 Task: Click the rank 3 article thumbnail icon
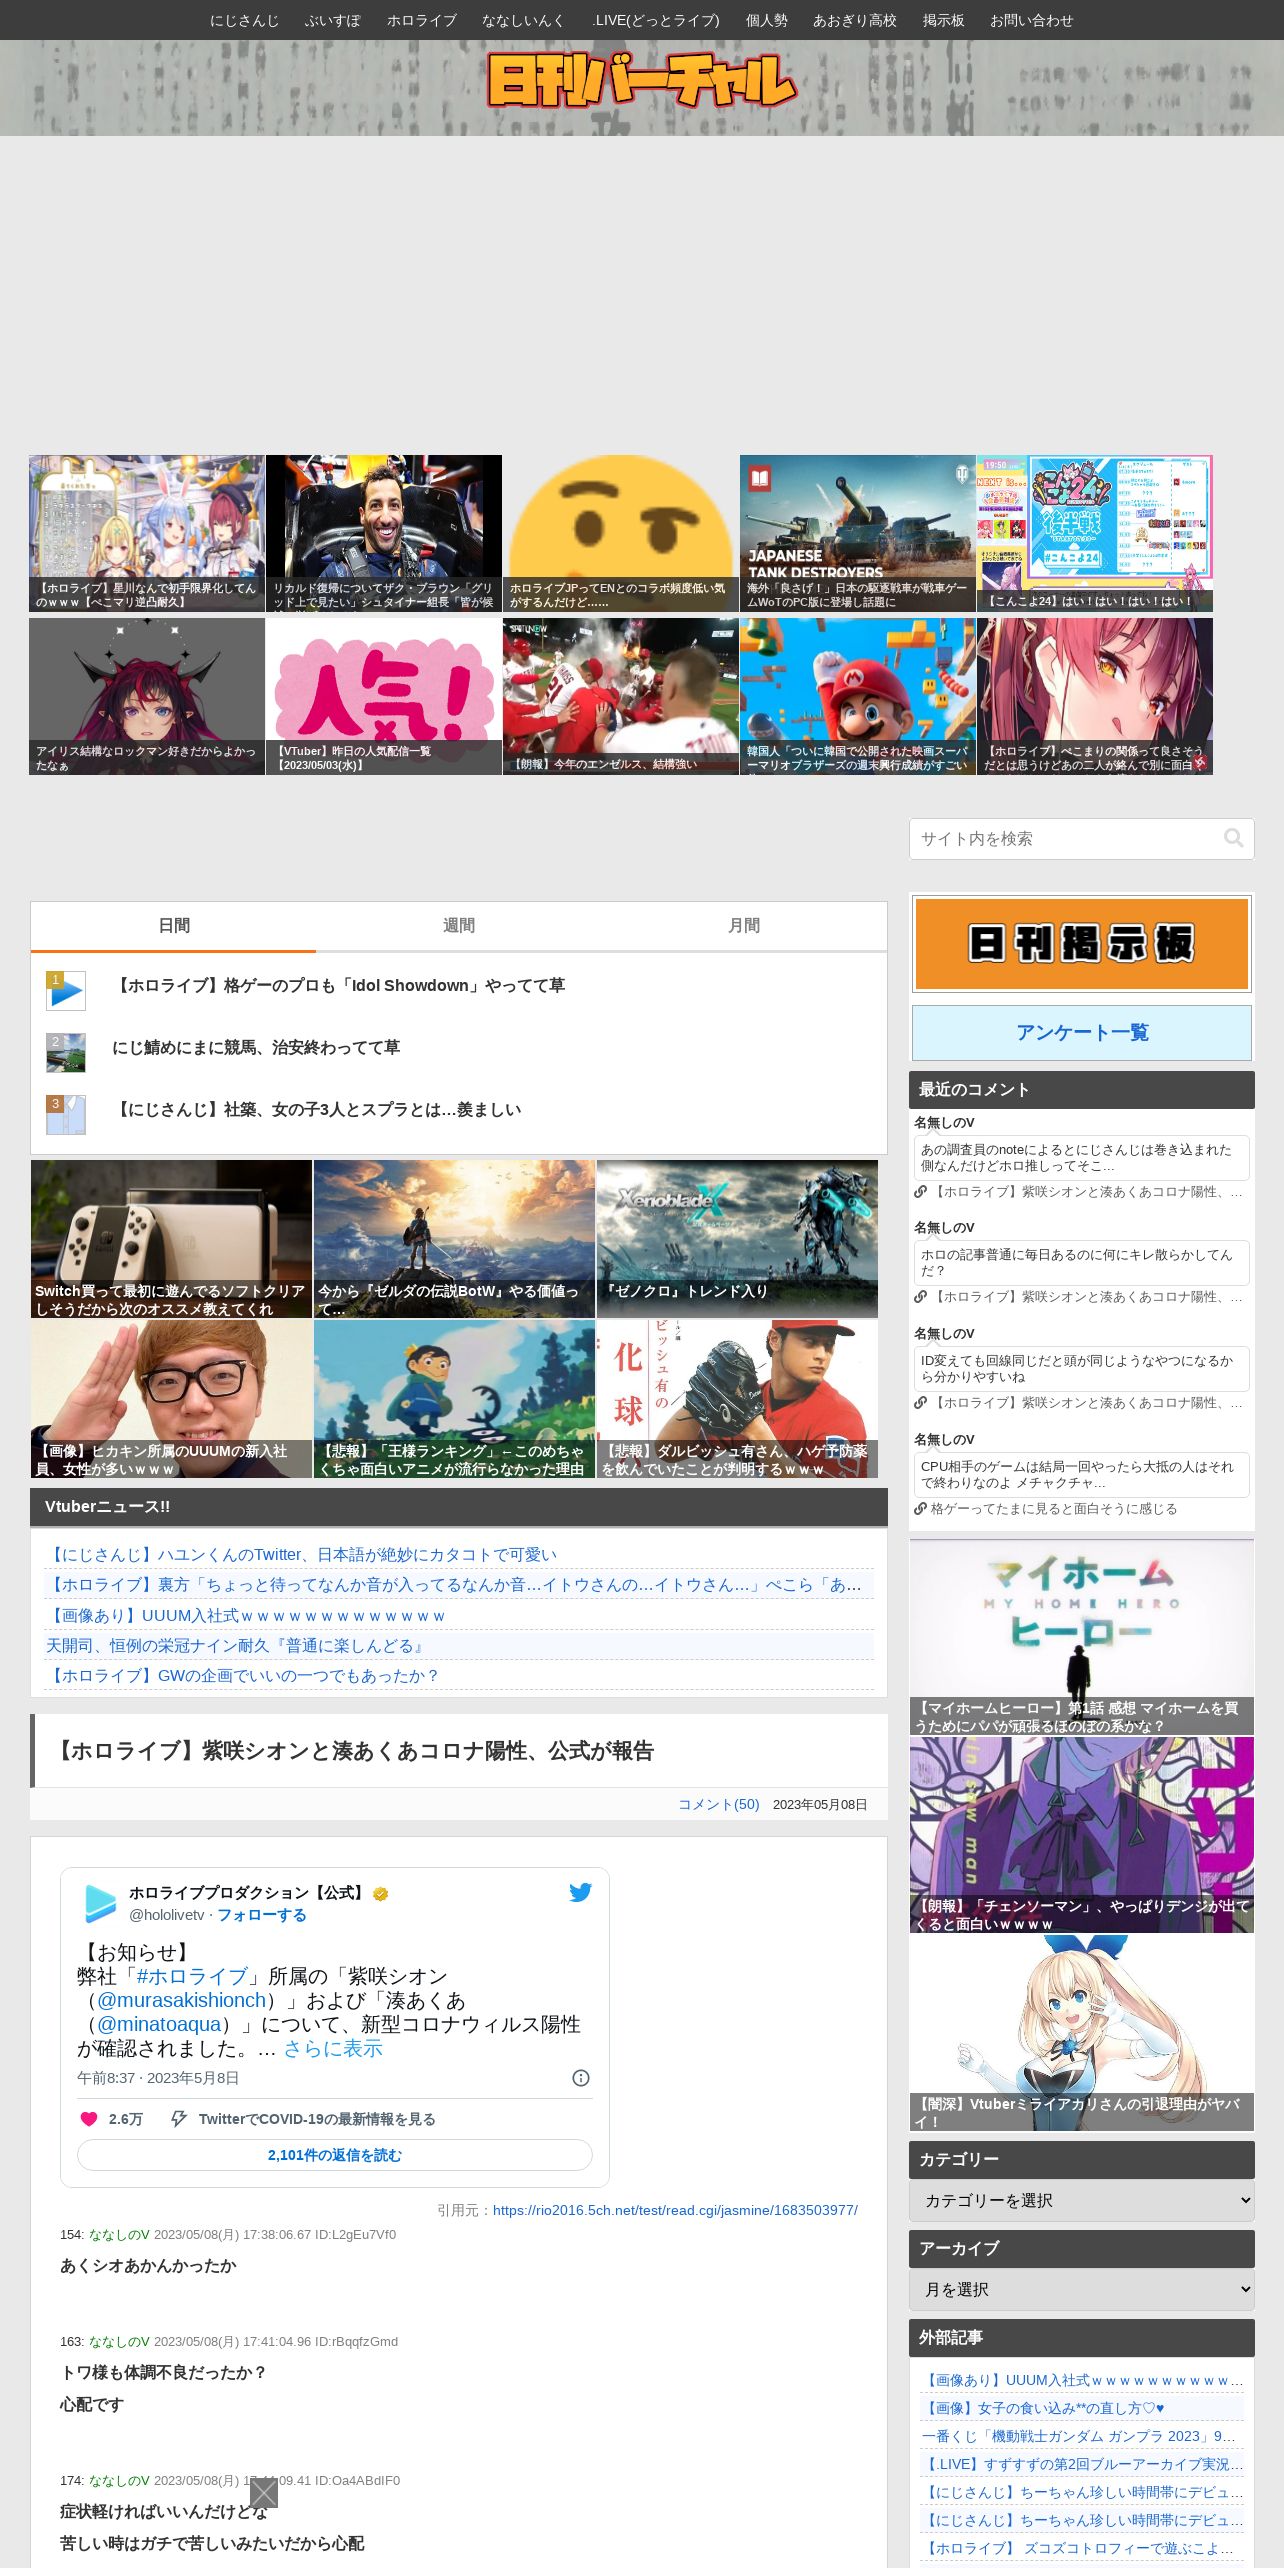[66, 1115]
